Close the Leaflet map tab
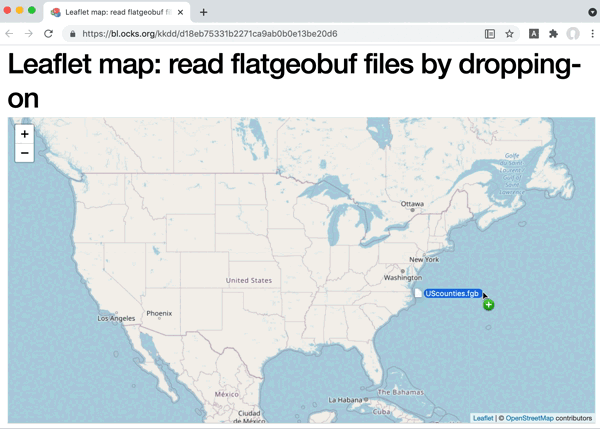The image size is (600, 429). [x=180, y=12]
